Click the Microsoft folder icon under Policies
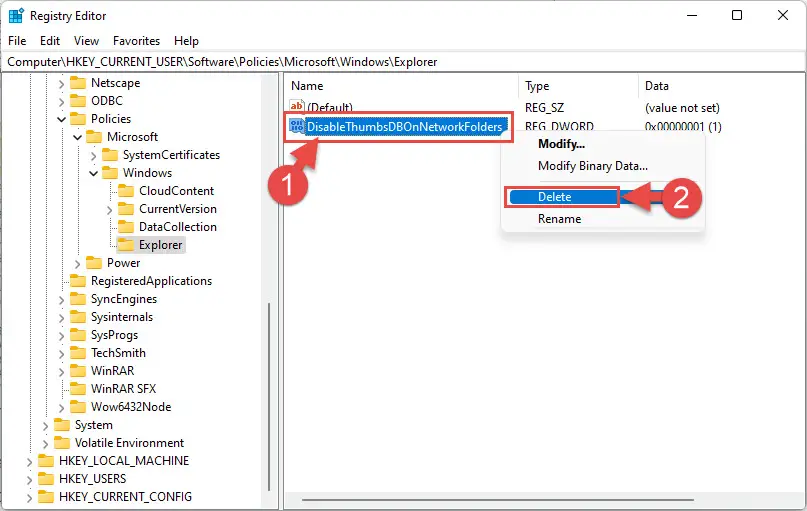Image resolution: width=807 pixels, height=511 pixels. [94, 137]
